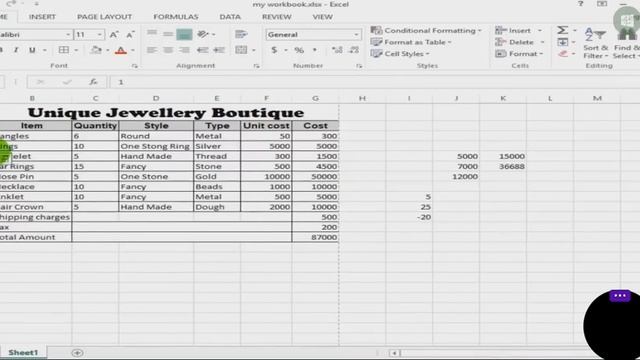Expand the General number format combo box

click(x=313, y=35)
